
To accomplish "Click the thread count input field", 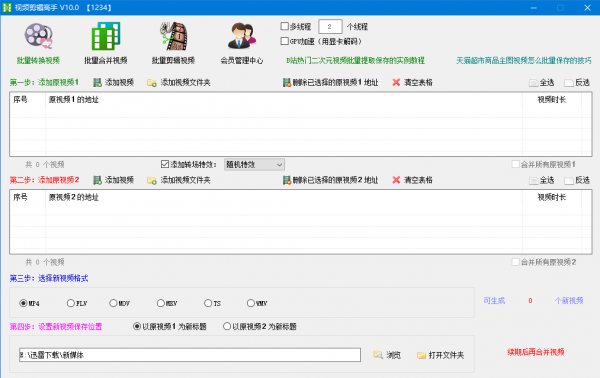I will (x=330, y=26).
